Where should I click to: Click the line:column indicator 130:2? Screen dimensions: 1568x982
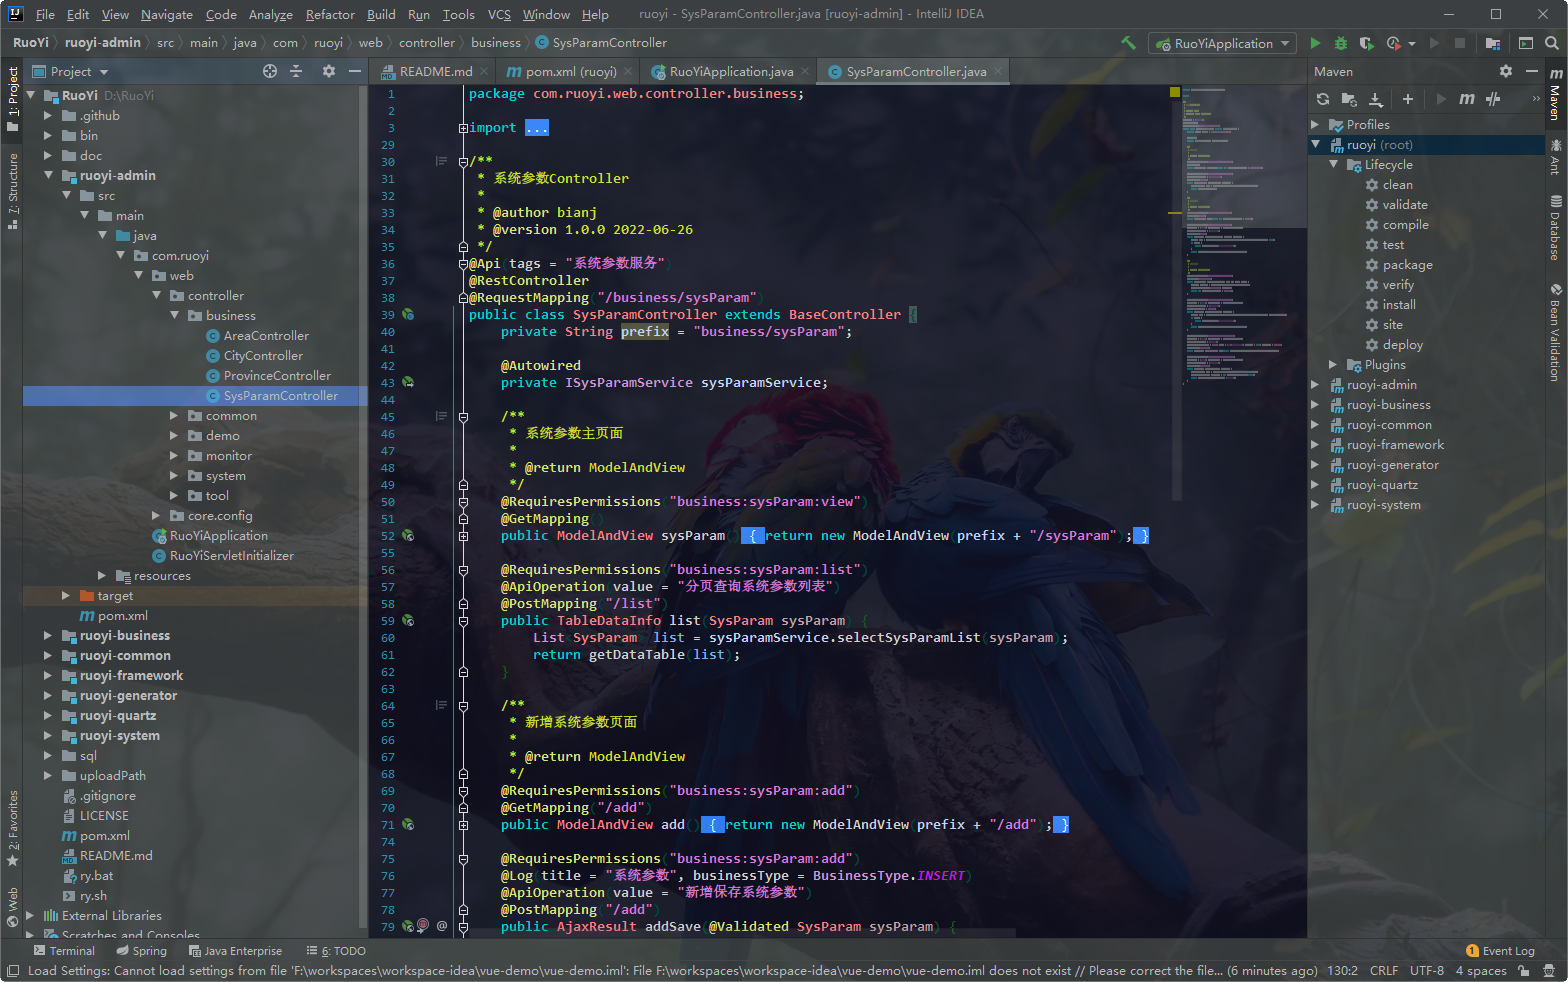tap(1342, 971)
